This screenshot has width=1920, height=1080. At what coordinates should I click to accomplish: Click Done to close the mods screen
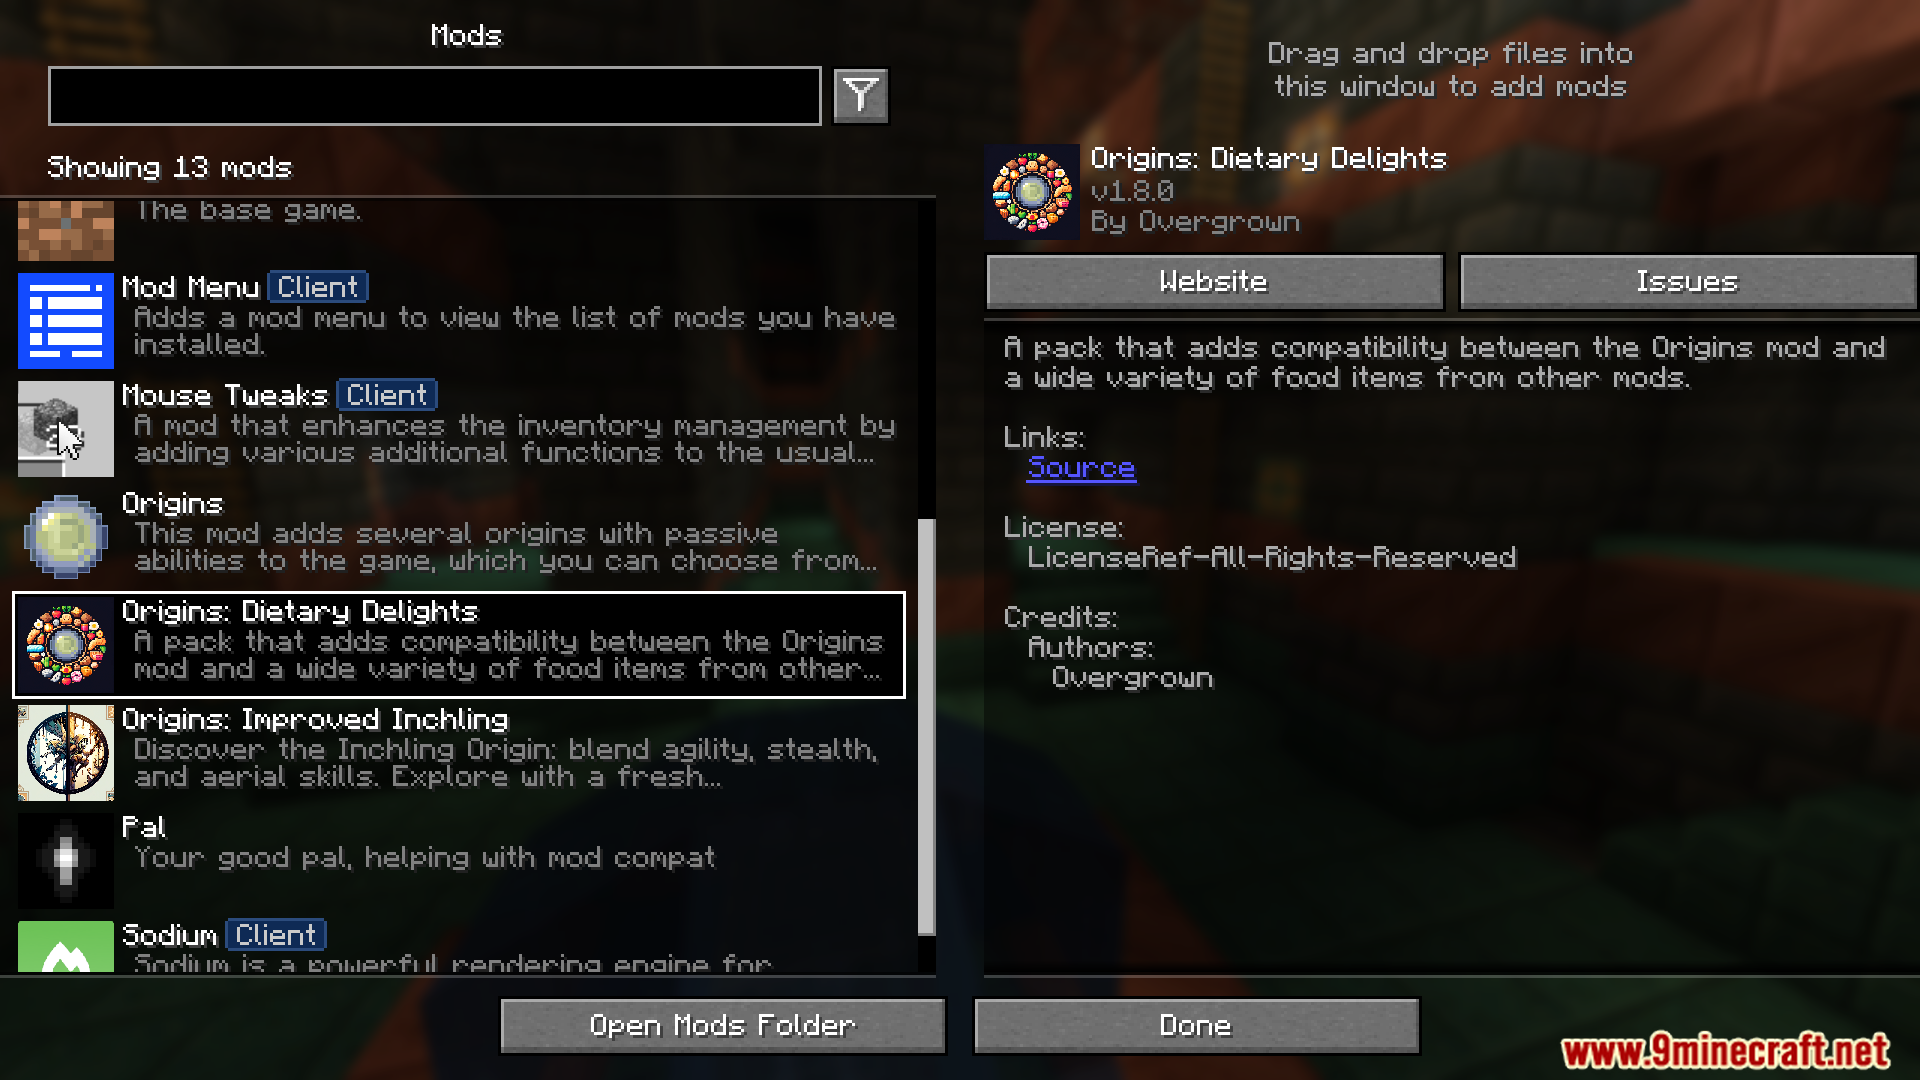pos(1193,1025)
